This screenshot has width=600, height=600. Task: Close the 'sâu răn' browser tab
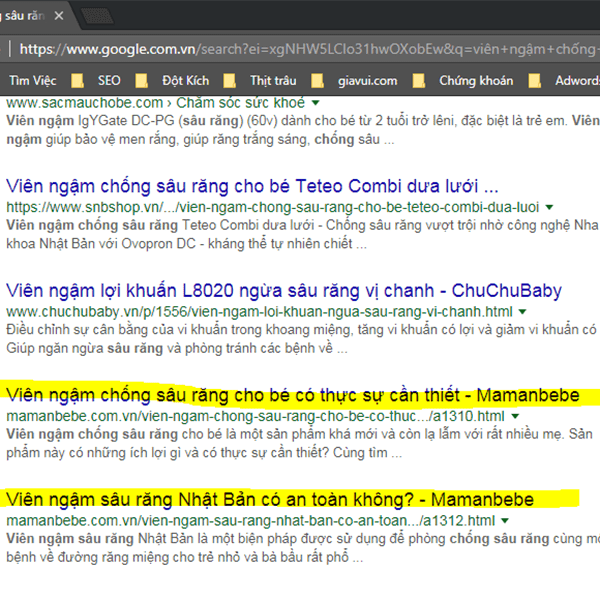pyautogui.click(x=59, y=16)
